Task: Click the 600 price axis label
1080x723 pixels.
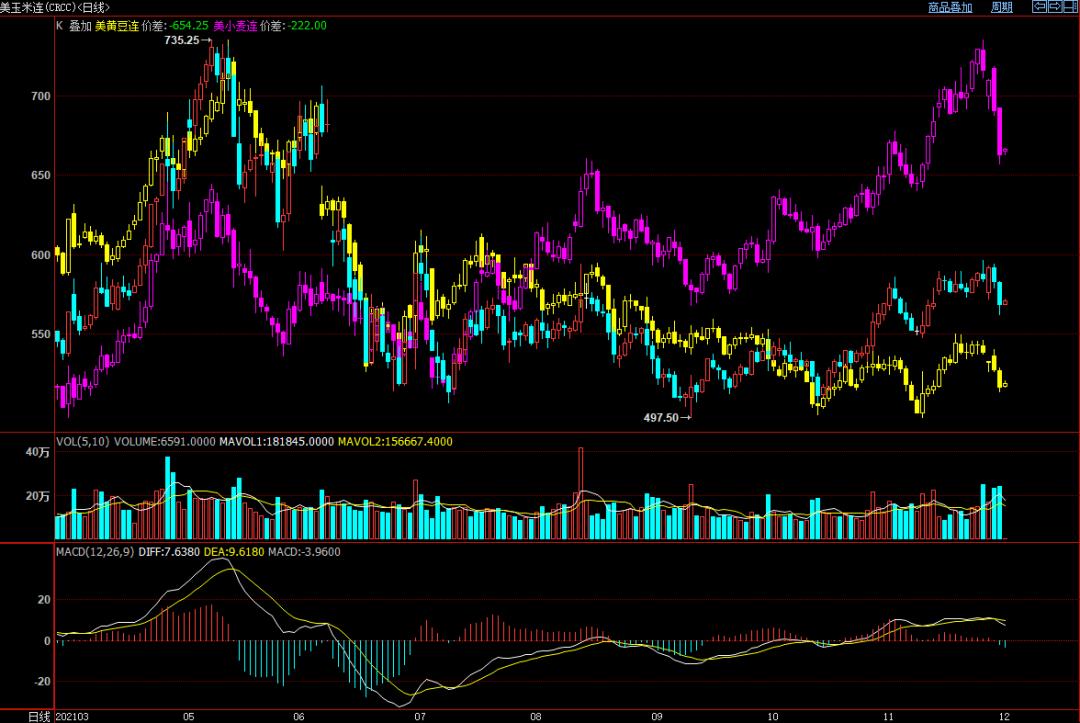Action: tap(41, 255)
